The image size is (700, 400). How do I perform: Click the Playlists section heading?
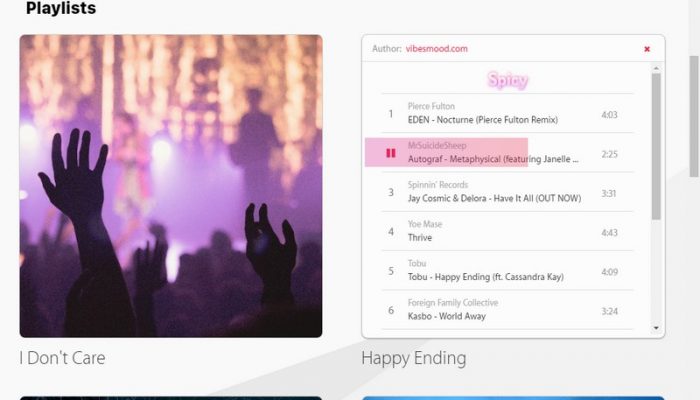(61, 8)
